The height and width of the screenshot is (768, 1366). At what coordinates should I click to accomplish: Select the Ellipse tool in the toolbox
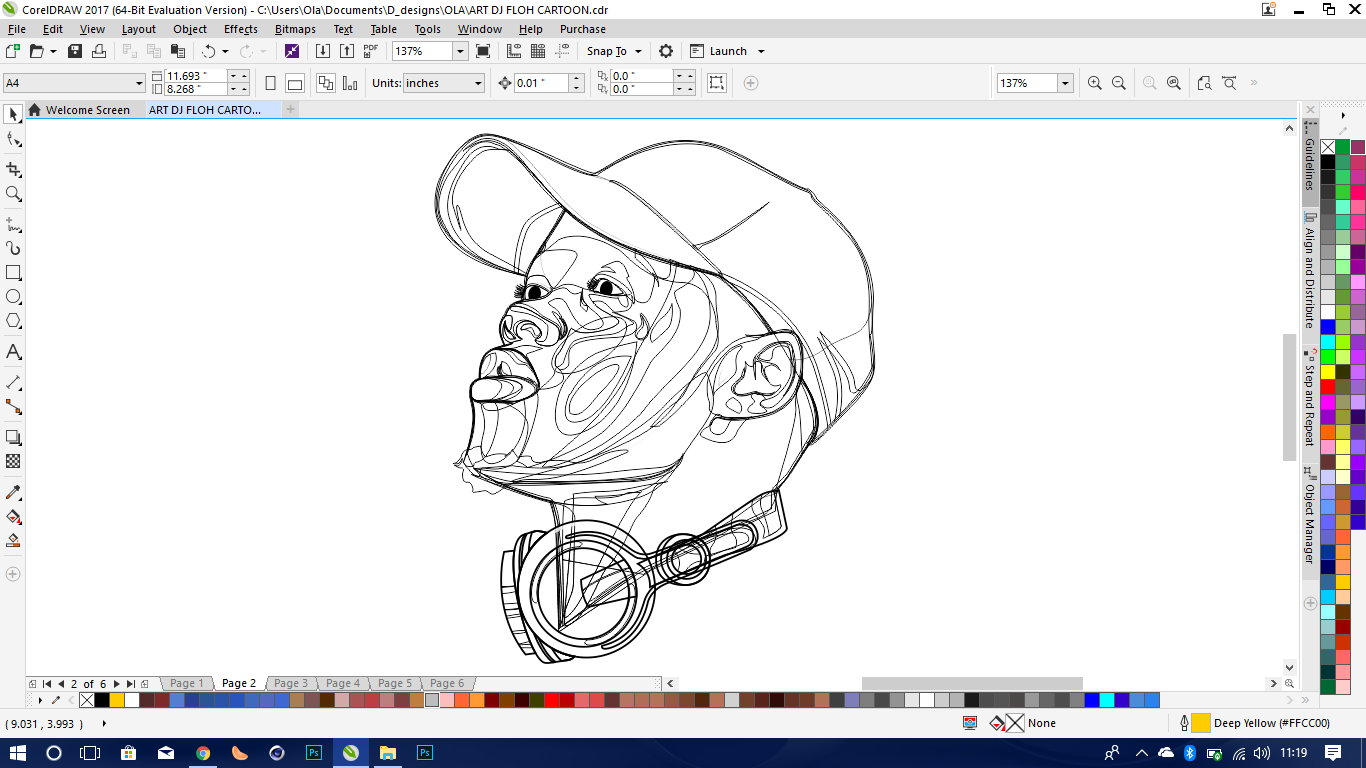tap(13, 297)
